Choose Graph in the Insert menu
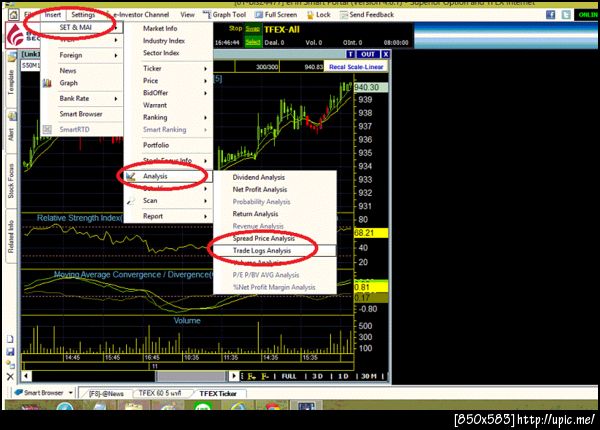600x430 pixels. click(x=82, y=83)
